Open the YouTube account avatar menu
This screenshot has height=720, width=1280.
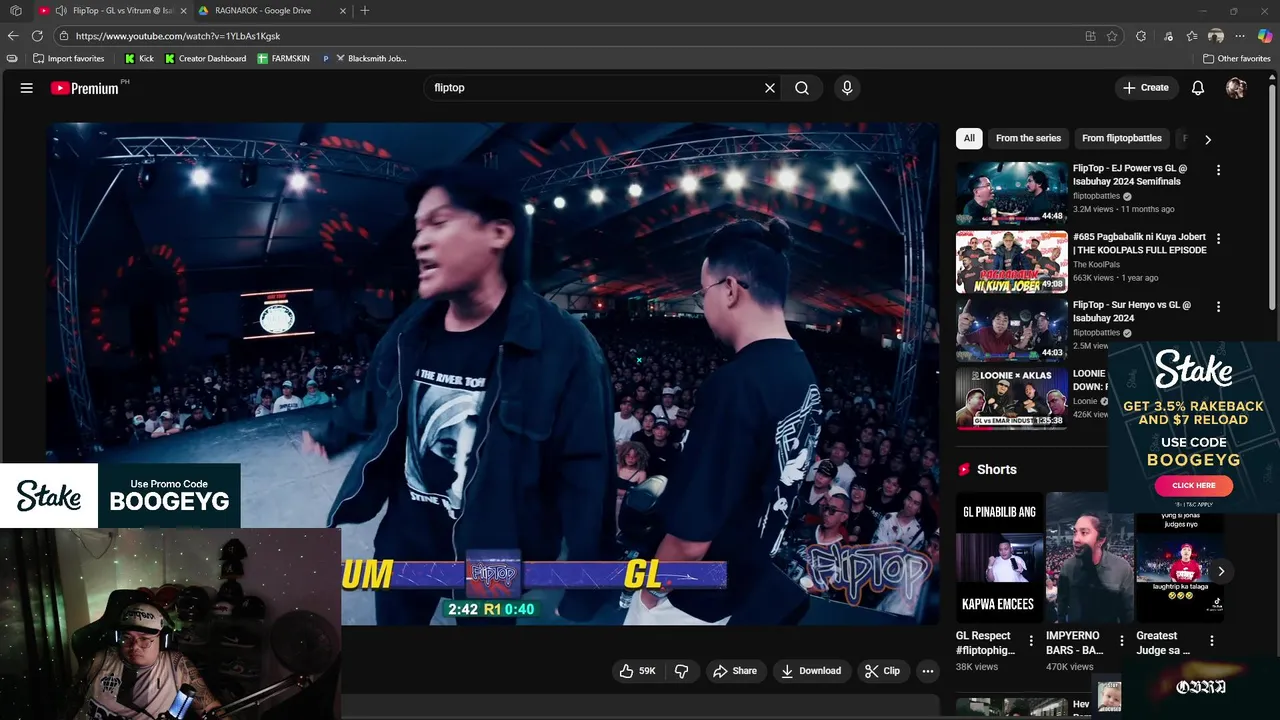[1236, 88]
